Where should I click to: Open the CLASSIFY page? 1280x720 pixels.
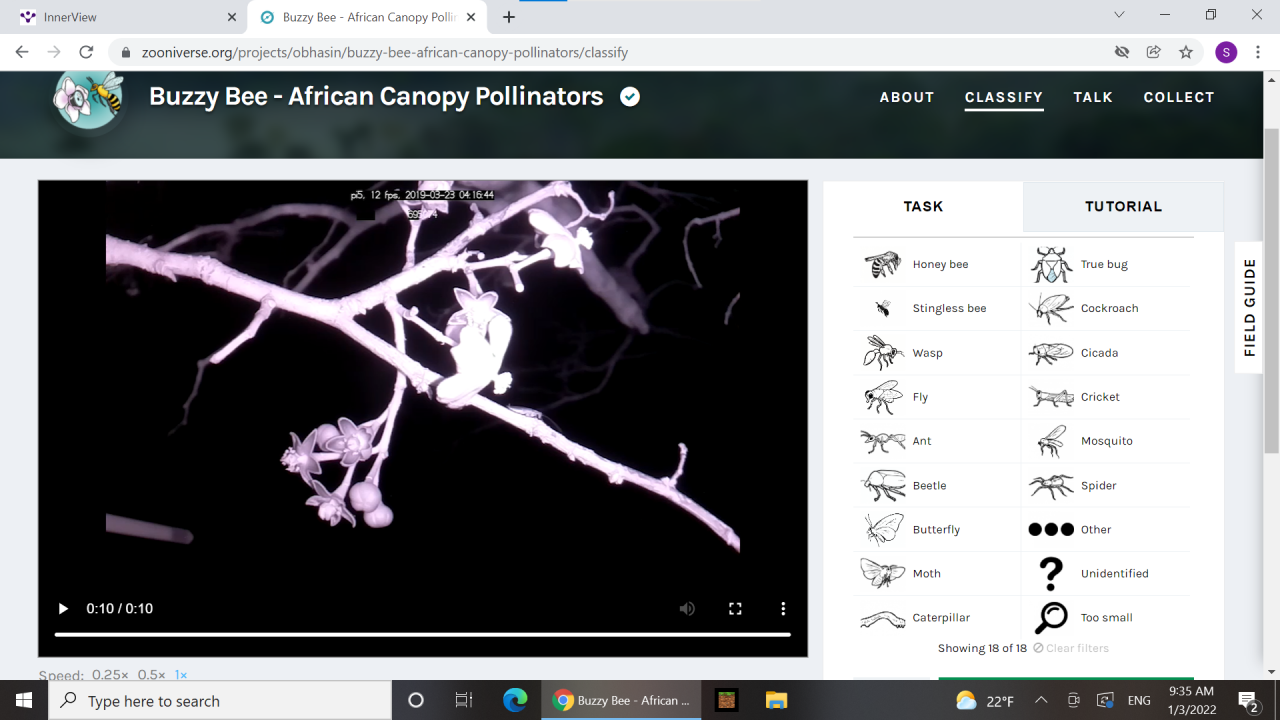[x=1004, y=97]
